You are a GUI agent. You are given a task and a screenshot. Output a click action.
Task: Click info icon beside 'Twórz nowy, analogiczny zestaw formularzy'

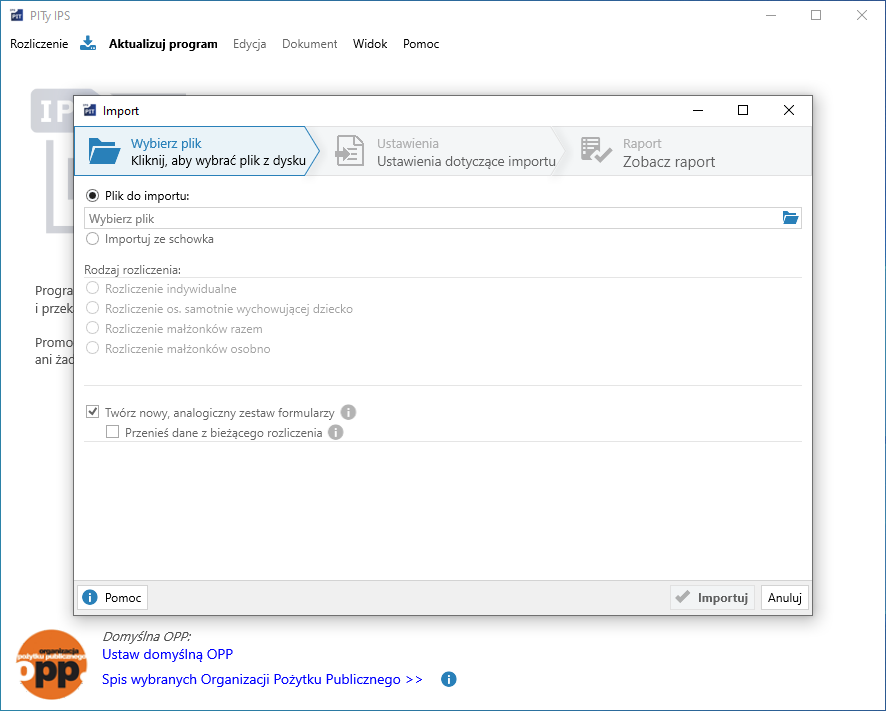tap(349, 412)
